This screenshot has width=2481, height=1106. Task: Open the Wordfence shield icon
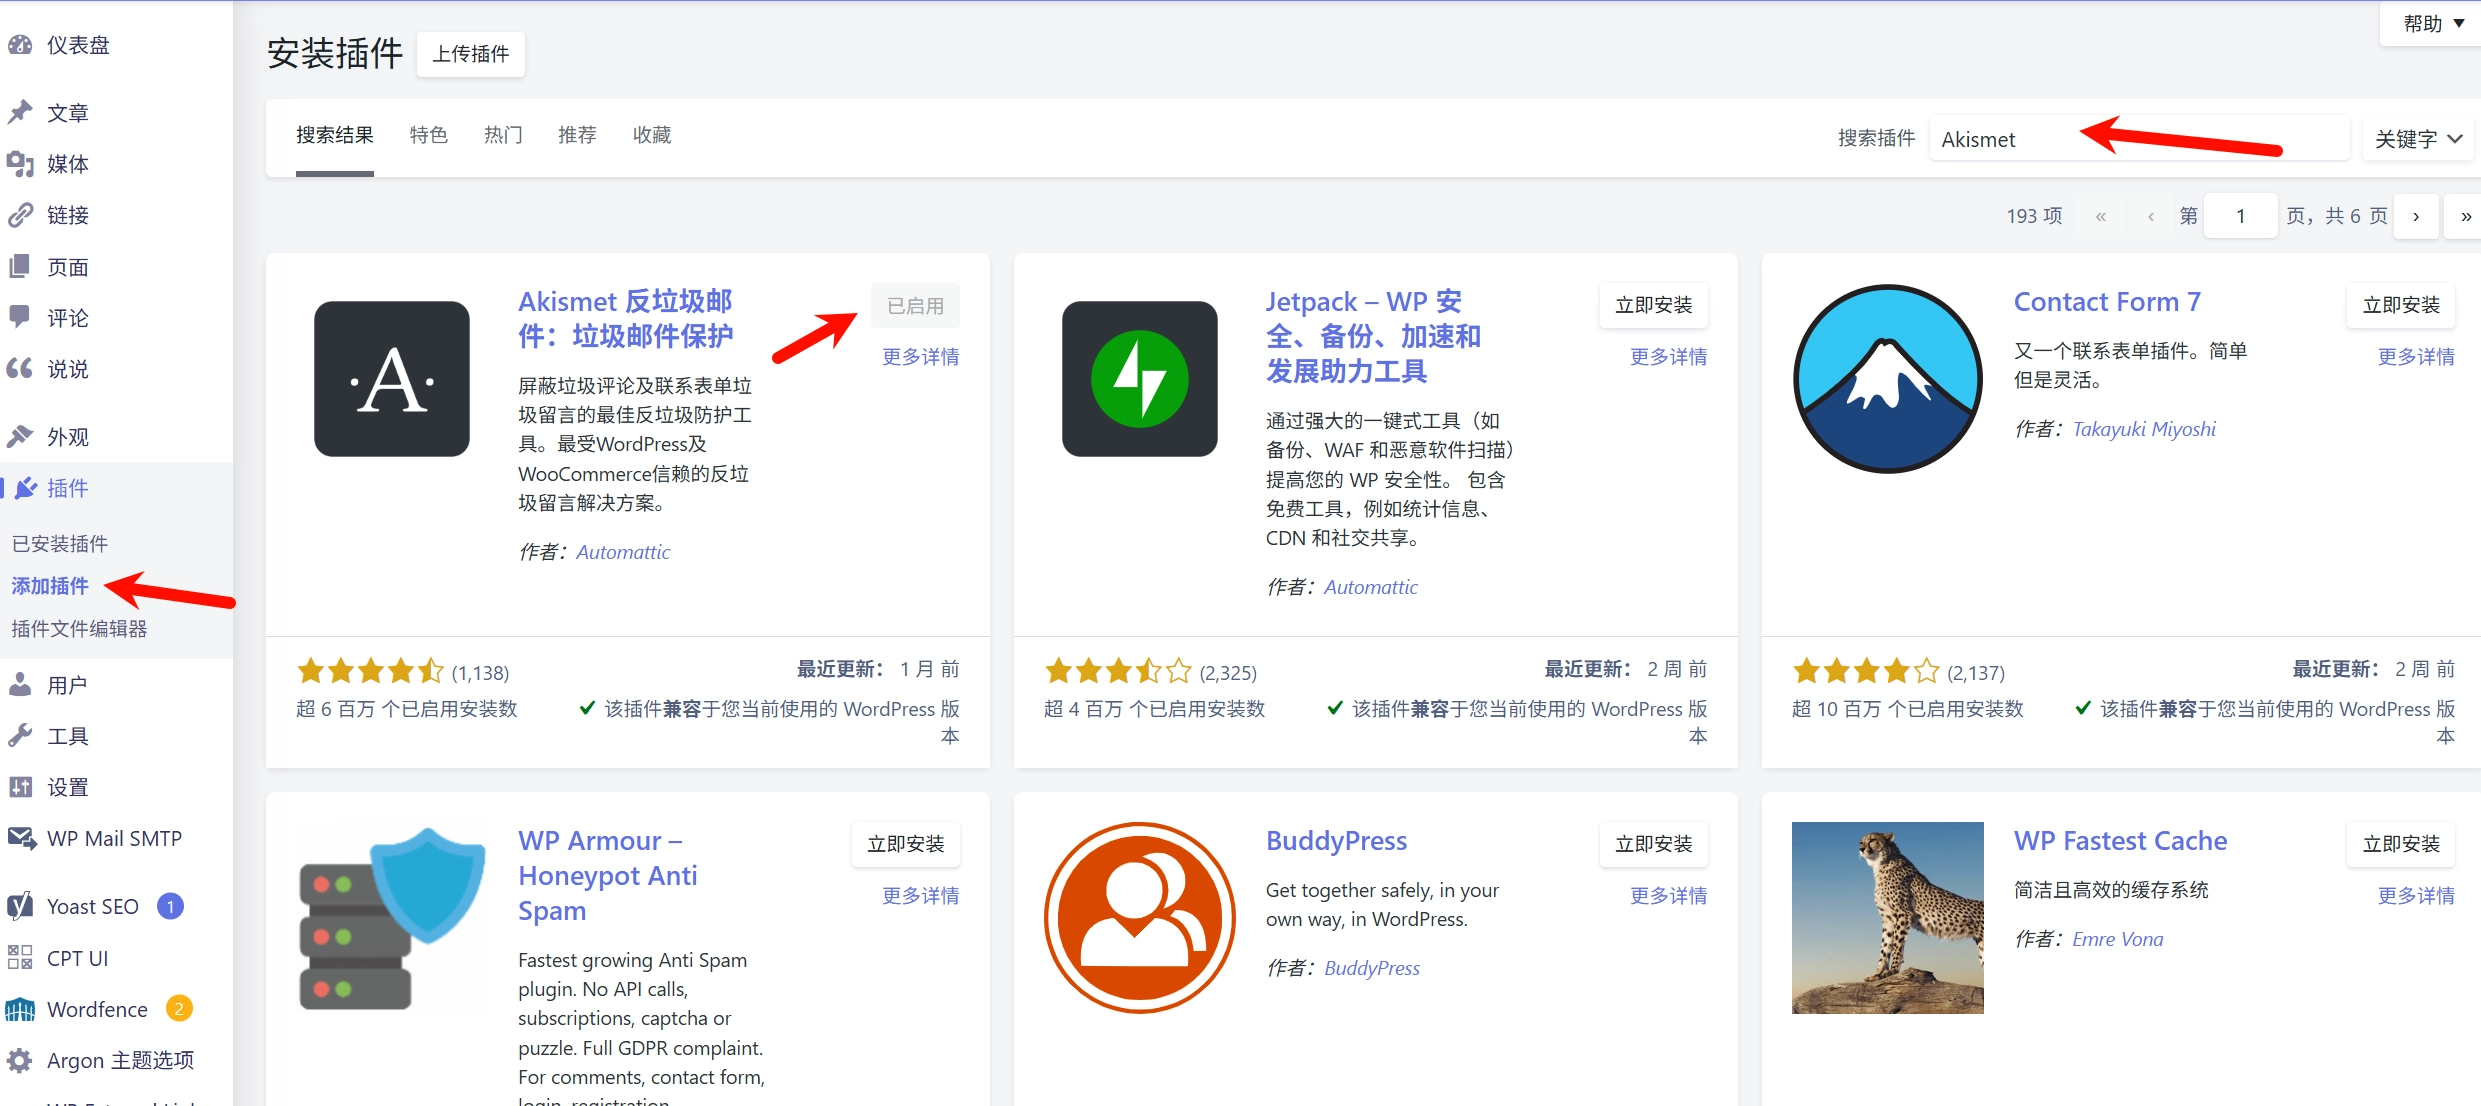(20, 1009)
